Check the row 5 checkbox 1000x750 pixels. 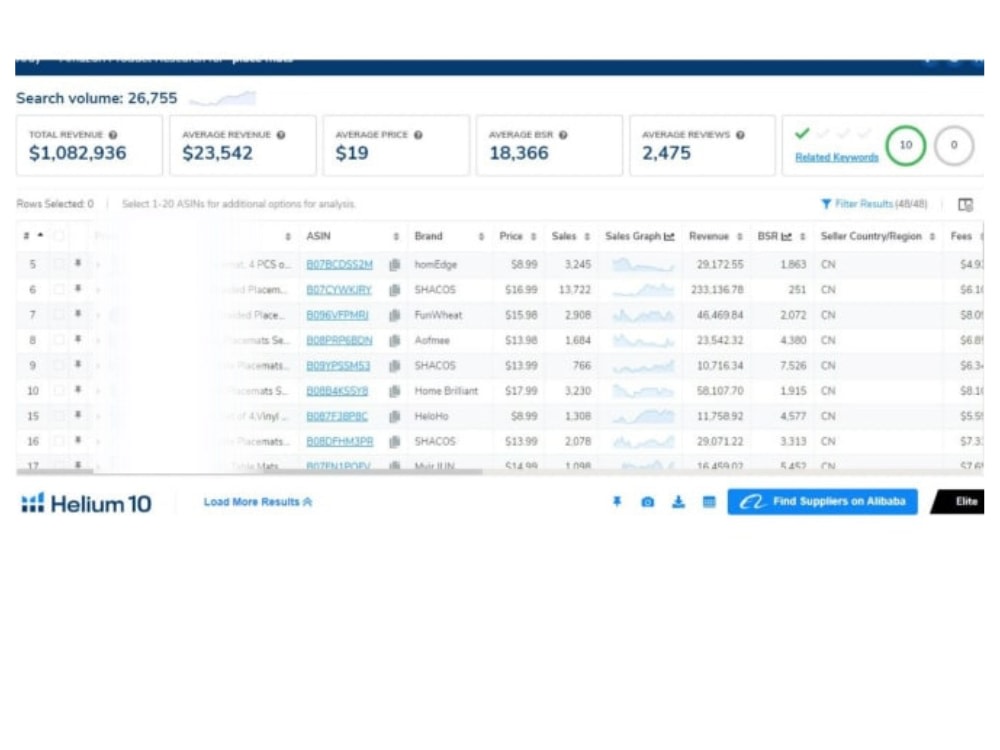tap(59, 263)
